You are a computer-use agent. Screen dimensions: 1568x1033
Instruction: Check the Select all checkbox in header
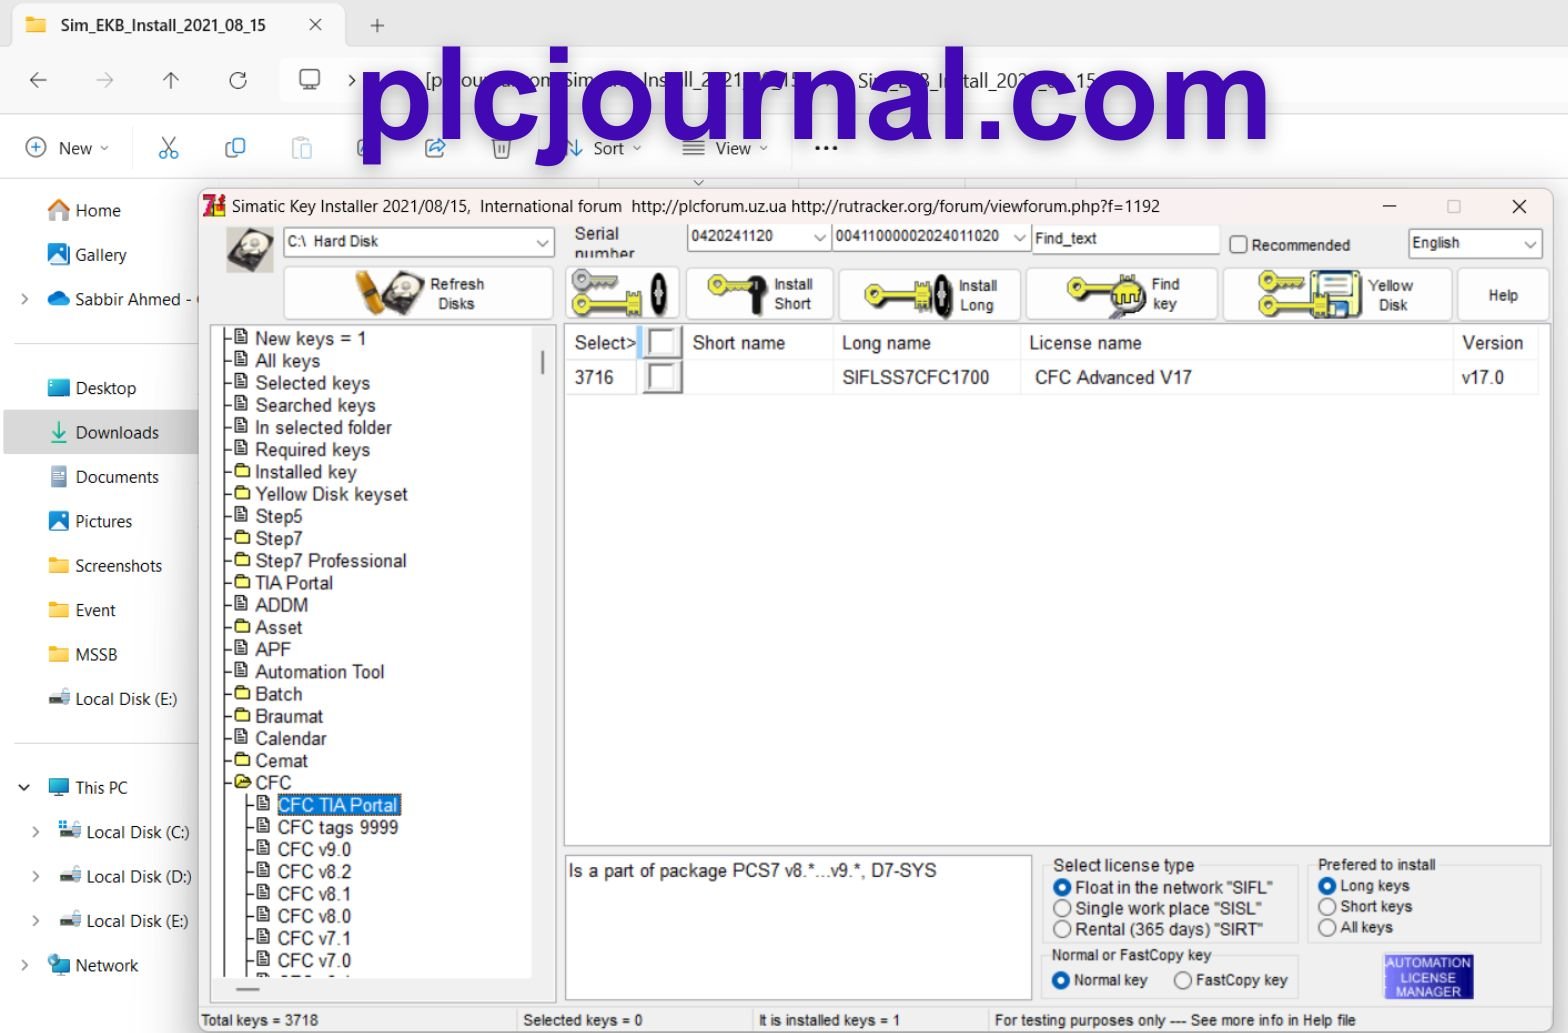pyautogui.click(x=660, y=343)
